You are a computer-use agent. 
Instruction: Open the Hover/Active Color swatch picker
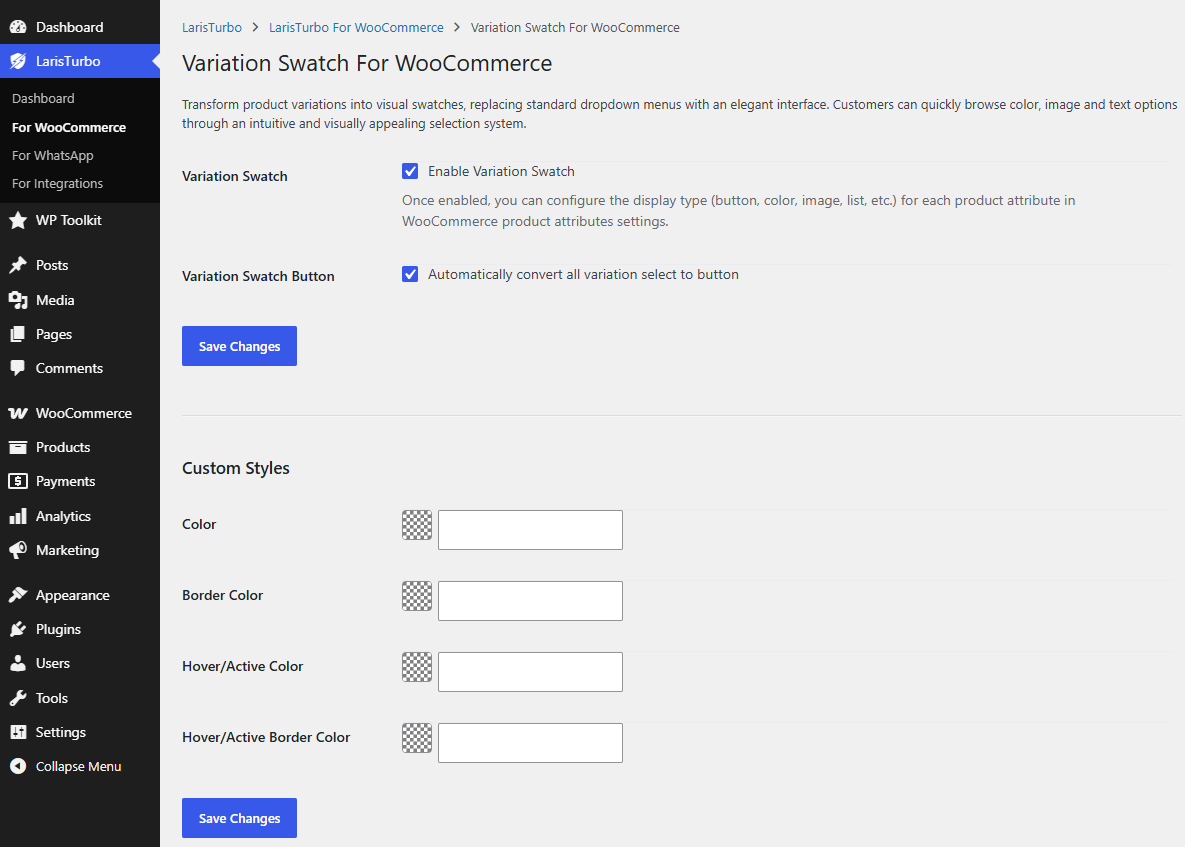417,667
